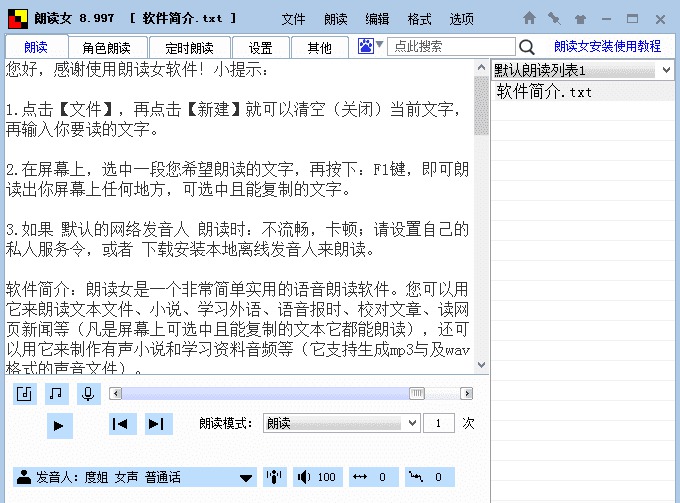Screen dimensions: 680x503
Task: Open the 编辑 menu
Action: click(x=377, y=19)
